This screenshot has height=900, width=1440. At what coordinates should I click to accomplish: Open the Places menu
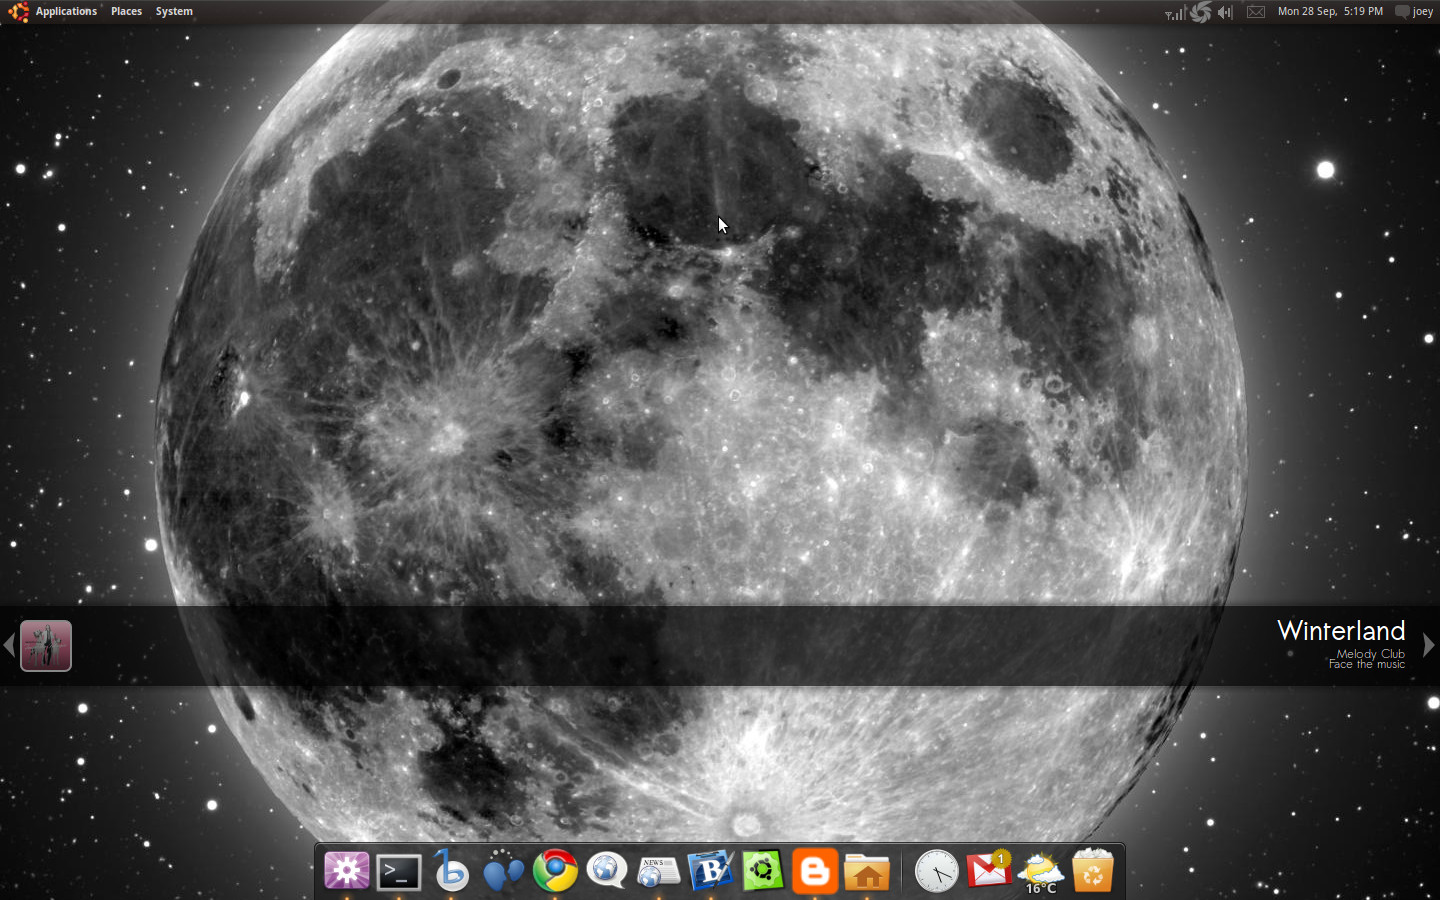coord(126,11)
